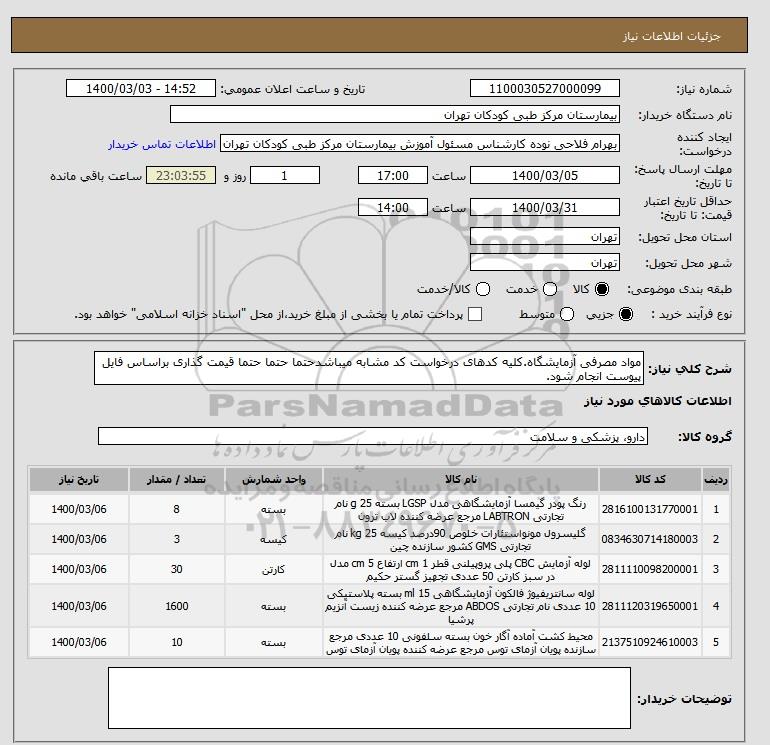770x745 pixels.
Task: Select the متوسط purchase type radio
Action: (x=567, y=314)
